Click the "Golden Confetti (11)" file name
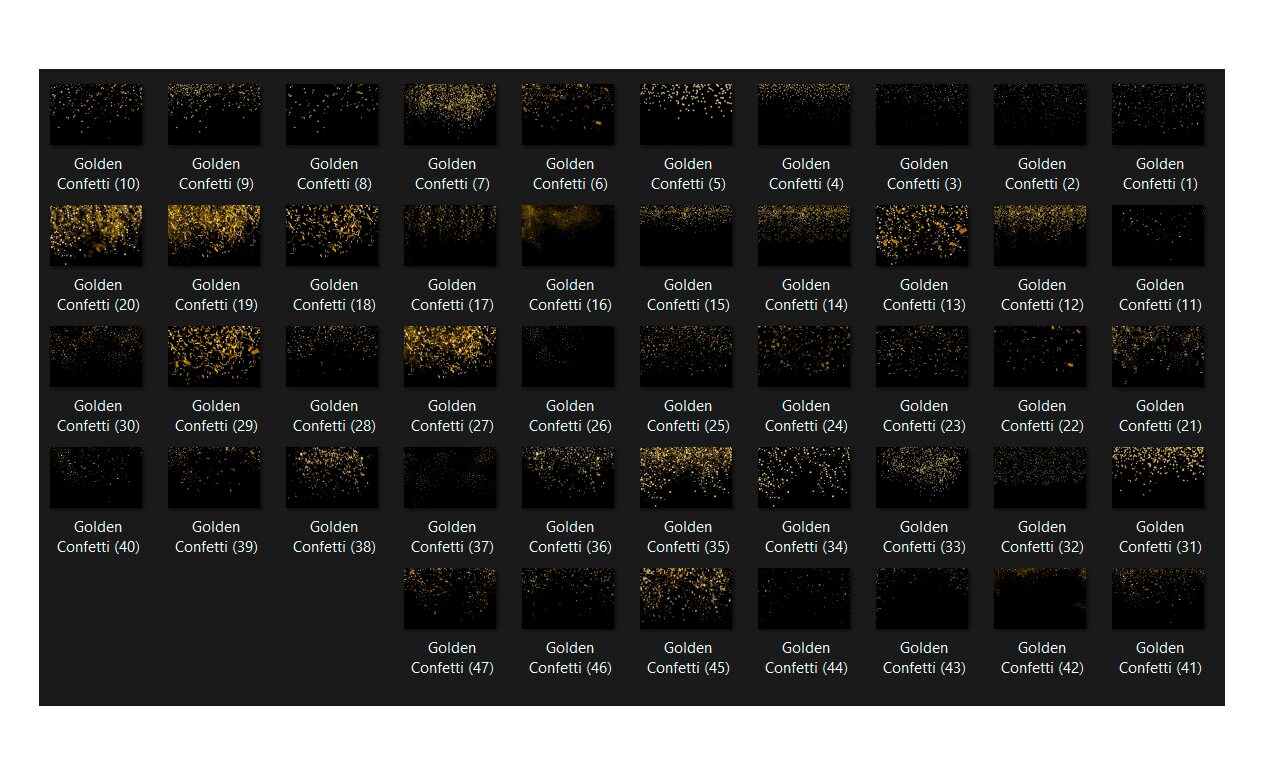The height and width of the screenshot is (766, 1264). [x=1160, y=295]
